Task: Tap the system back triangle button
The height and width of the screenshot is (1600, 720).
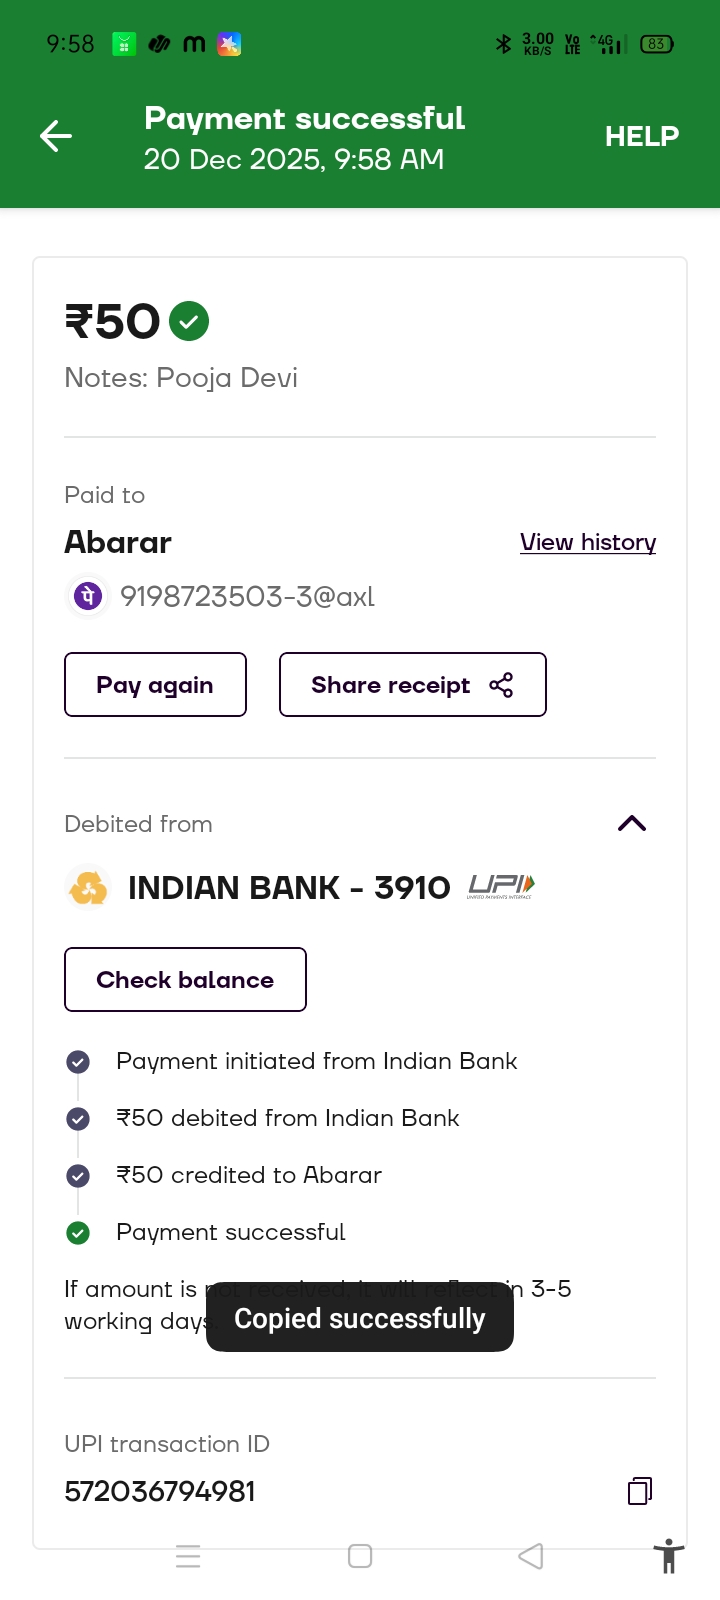Action: (x=531, y=1556)
